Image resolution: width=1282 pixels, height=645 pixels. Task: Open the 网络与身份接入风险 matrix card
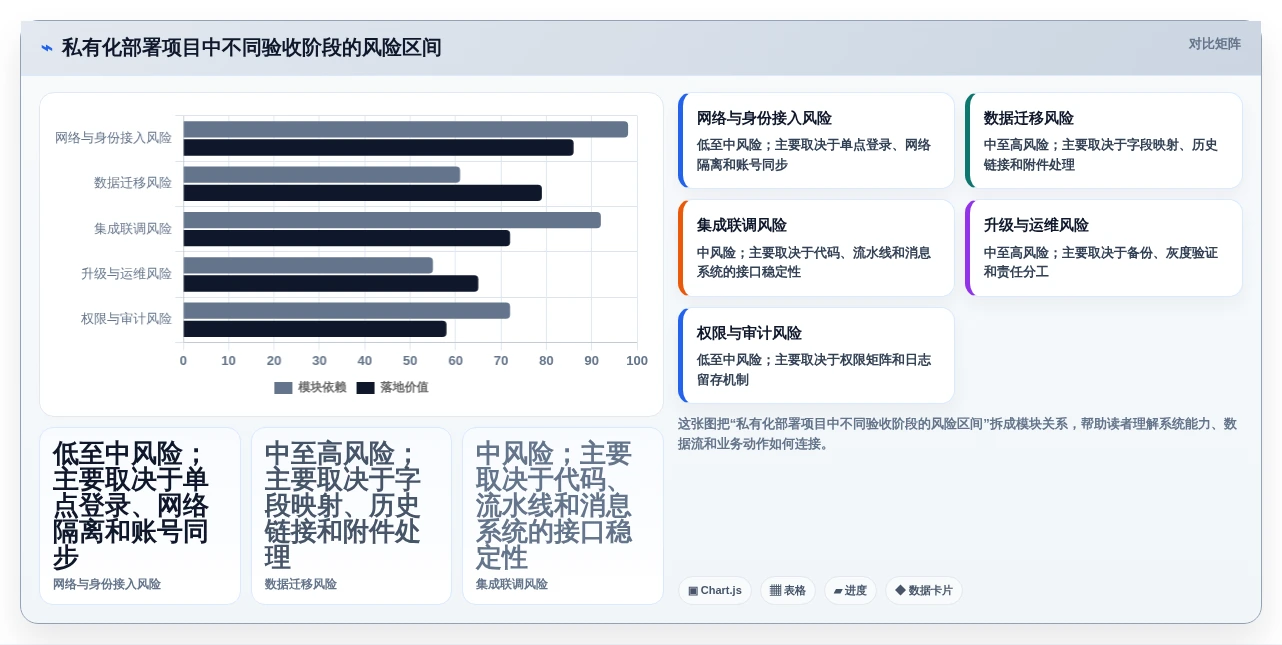pyautogui.click(x=816, y=141)
